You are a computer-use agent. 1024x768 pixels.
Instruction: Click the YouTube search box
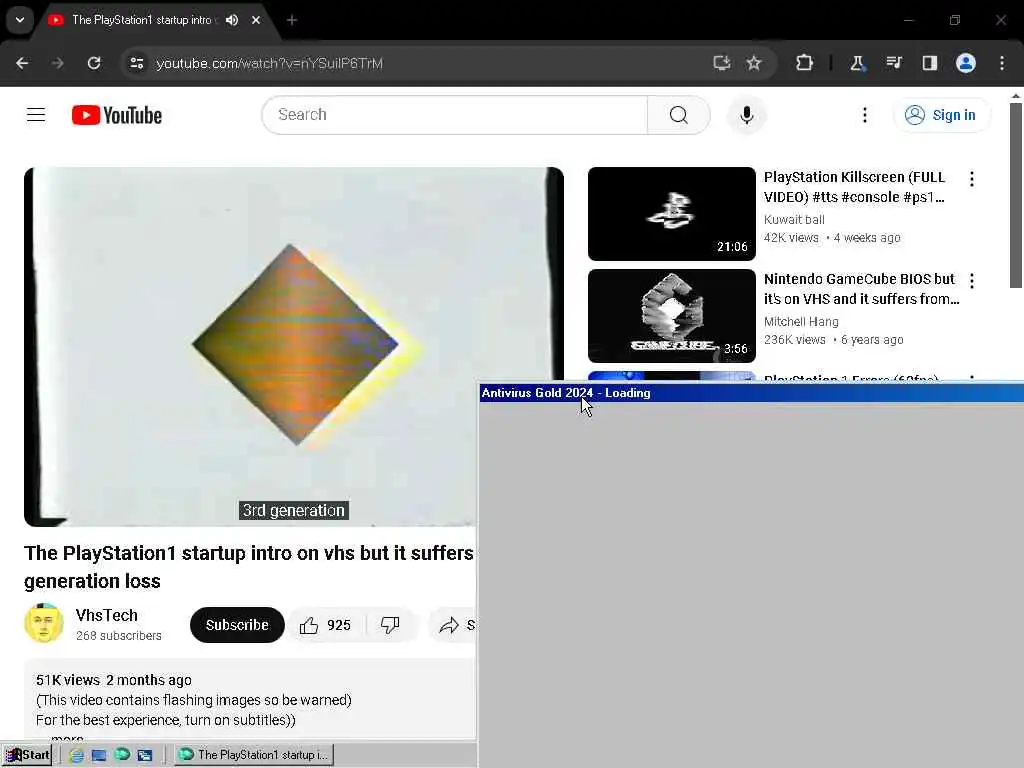[x=455, y=115]
